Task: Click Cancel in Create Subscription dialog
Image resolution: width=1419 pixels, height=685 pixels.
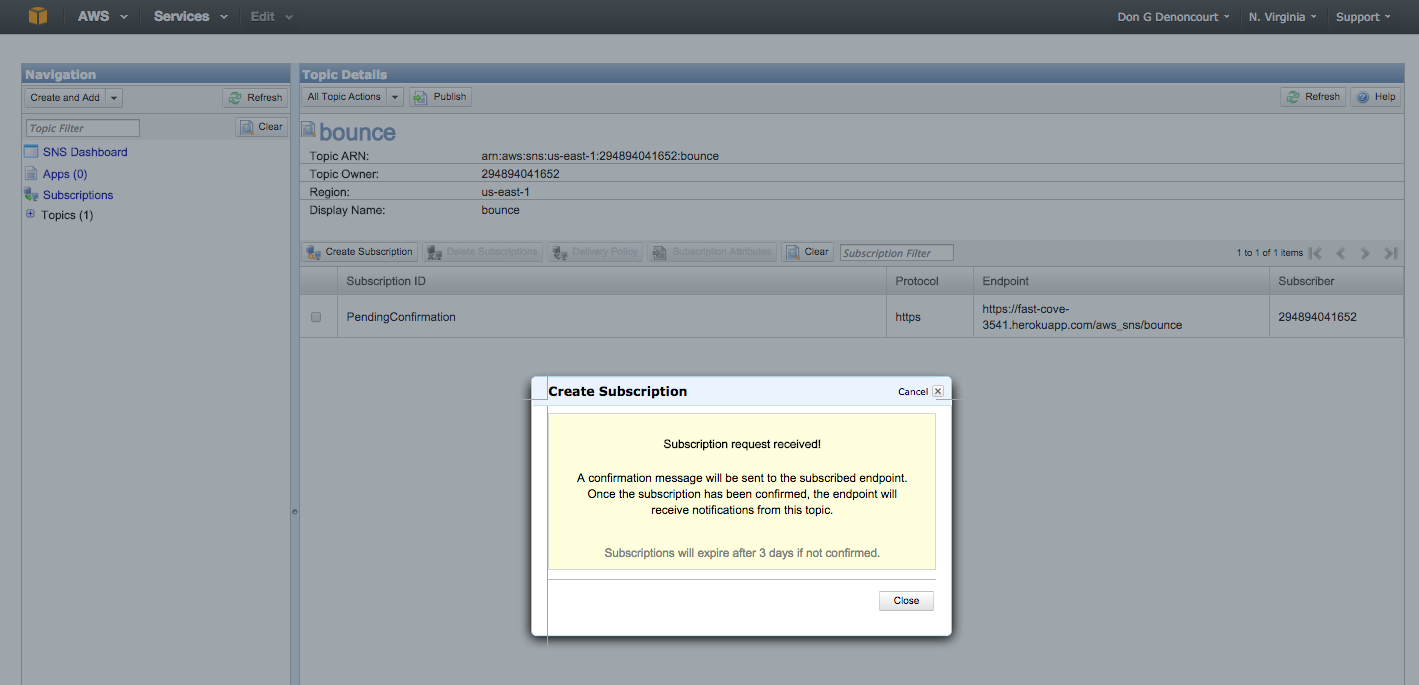Action: pyautogui.click(x=912, y=392)
